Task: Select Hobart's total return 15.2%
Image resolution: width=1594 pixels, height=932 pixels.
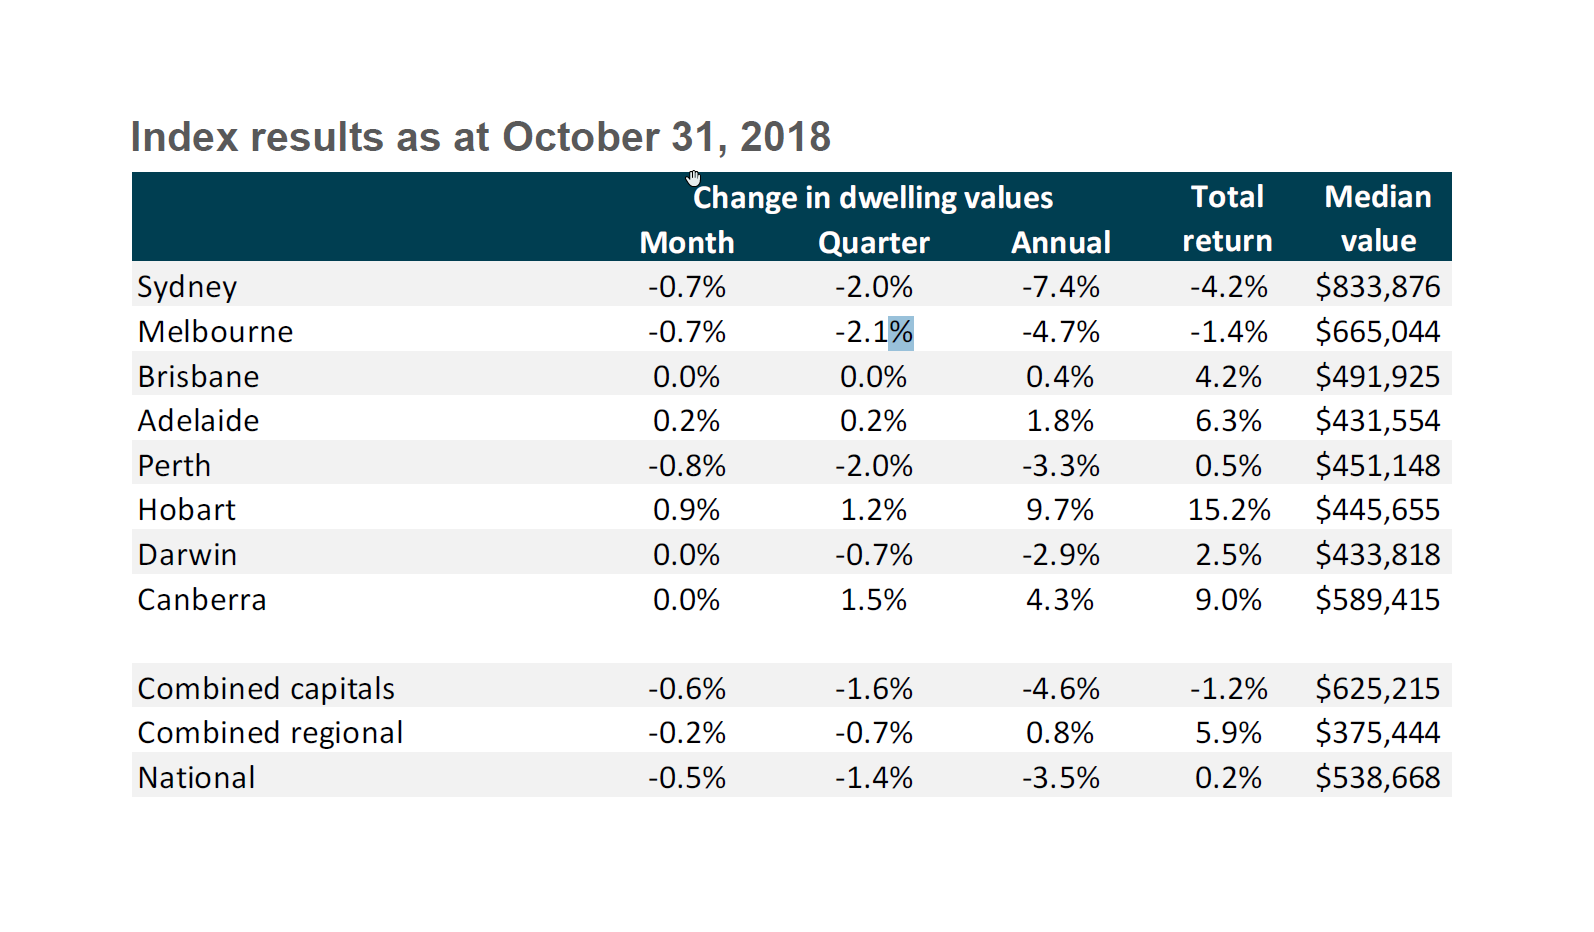Action: [x=1228, y=510]
